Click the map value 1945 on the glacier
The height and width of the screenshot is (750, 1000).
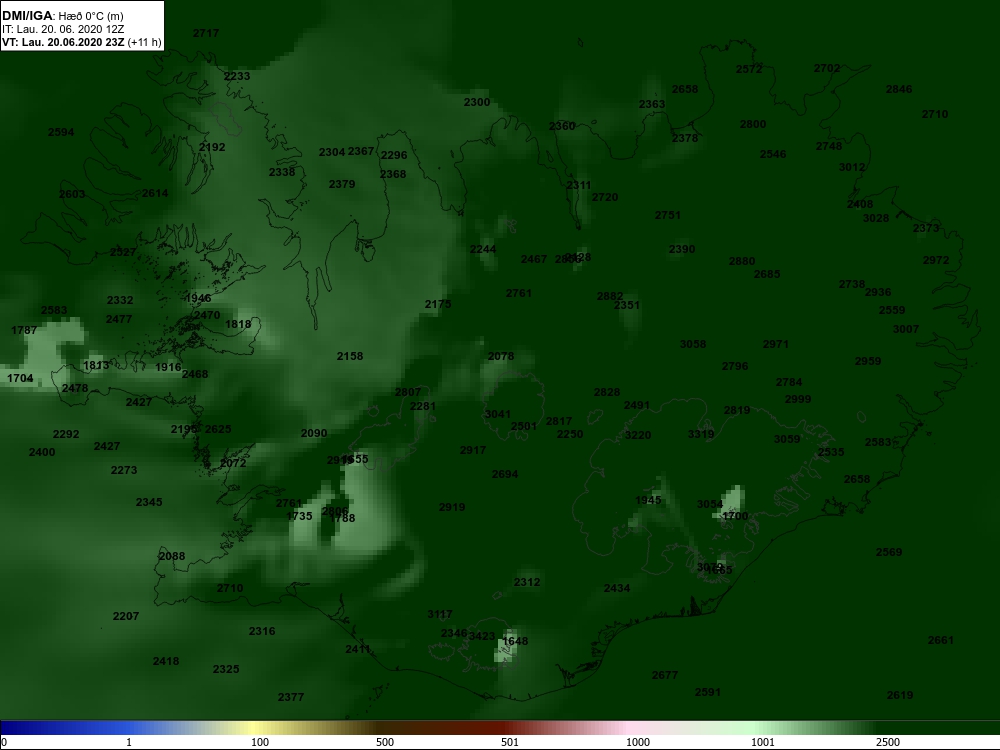(x=649, y=500)
